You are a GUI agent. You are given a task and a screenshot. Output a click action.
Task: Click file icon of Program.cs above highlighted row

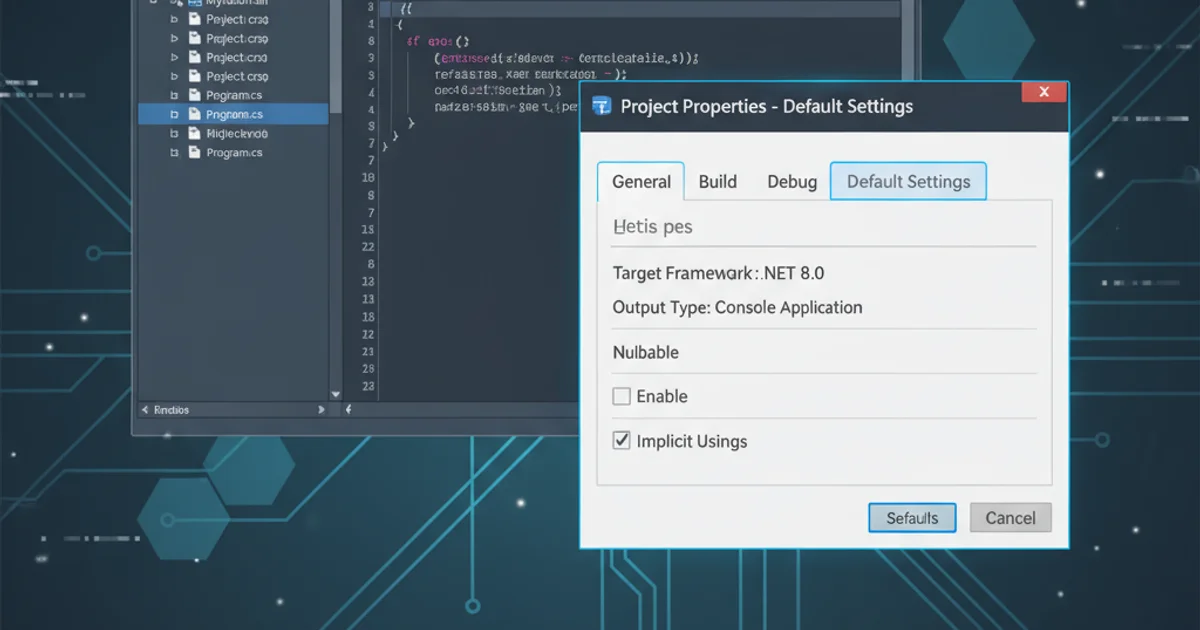point(194,95)
